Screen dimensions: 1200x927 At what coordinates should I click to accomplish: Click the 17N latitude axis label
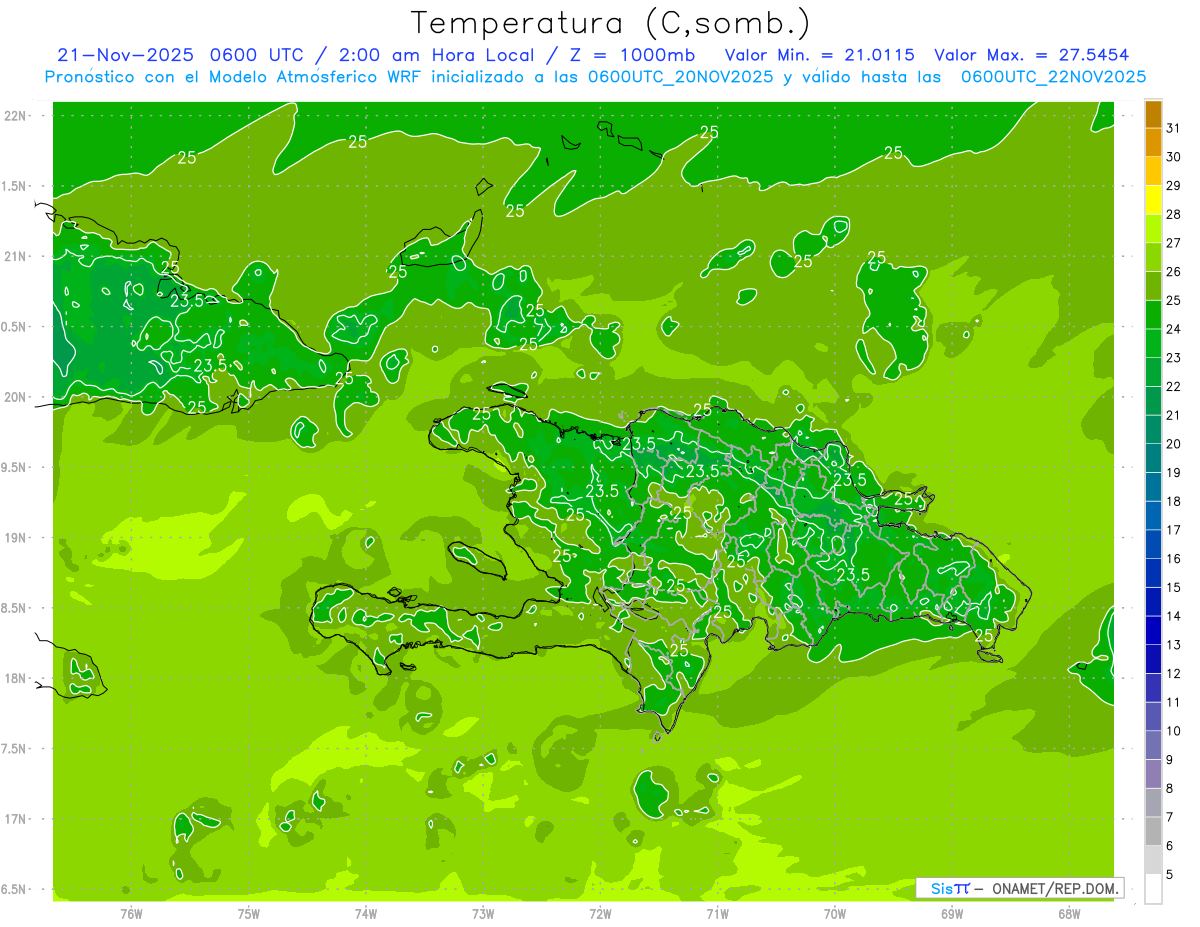[16, 819]
